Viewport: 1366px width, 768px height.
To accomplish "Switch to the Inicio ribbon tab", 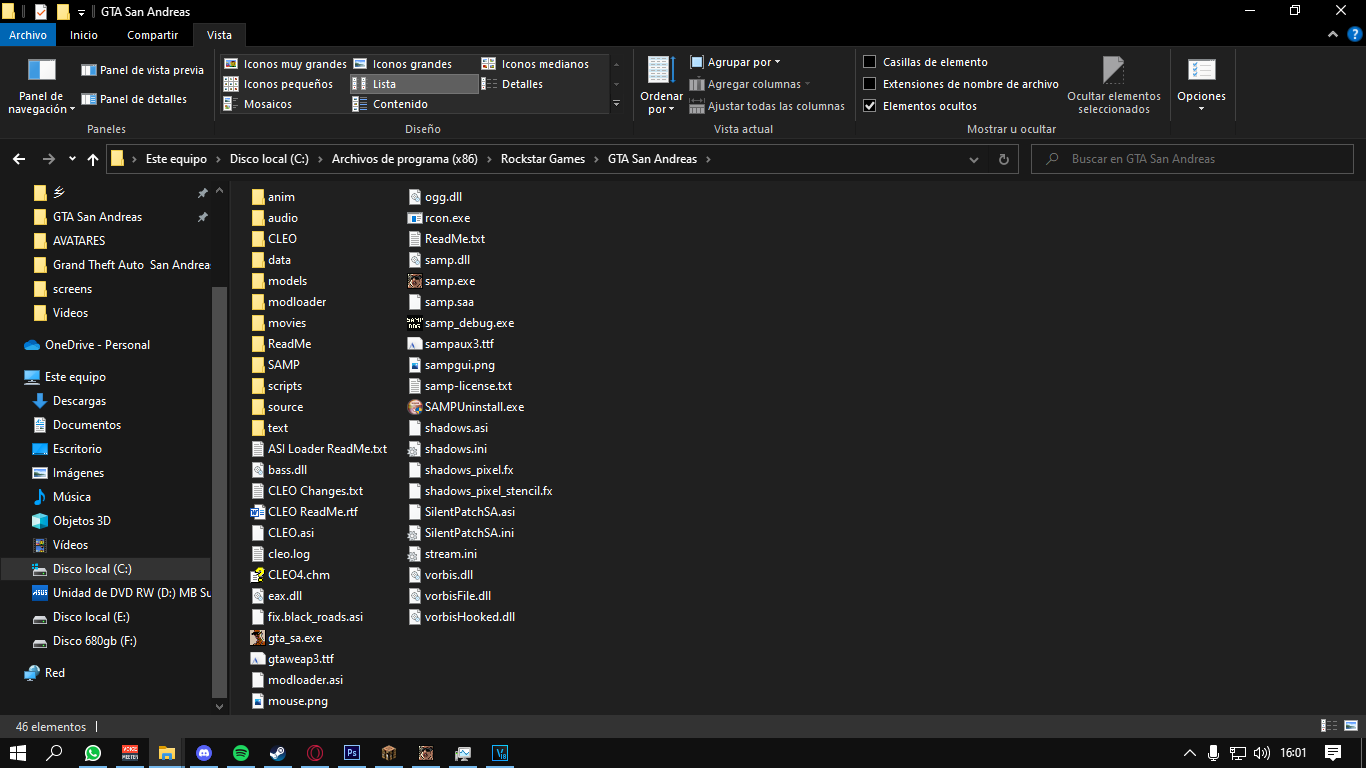I will (x=84, y=35).
